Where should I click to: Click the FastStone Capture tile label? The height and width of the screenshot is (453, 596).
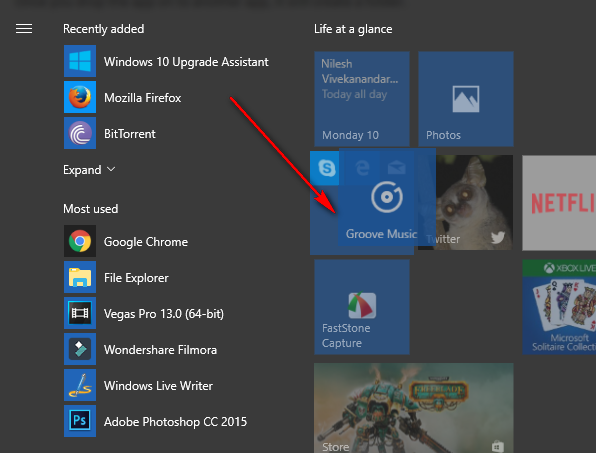pos(346,336)
